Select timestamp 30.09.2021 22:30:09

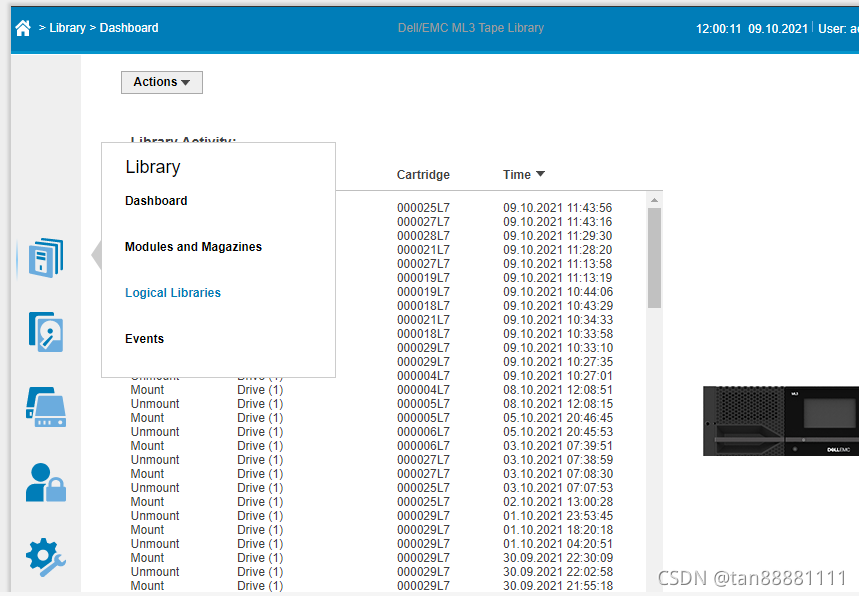pos(558,558)
